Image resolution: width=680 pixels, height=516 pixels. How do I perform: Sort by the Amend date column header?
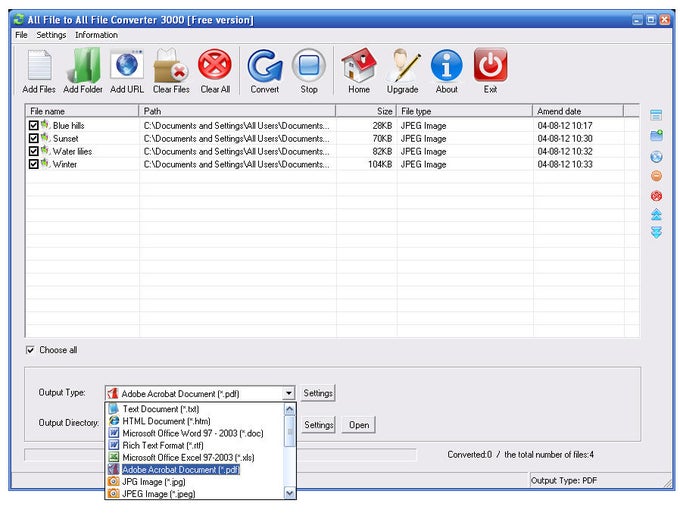click(578, 111)
